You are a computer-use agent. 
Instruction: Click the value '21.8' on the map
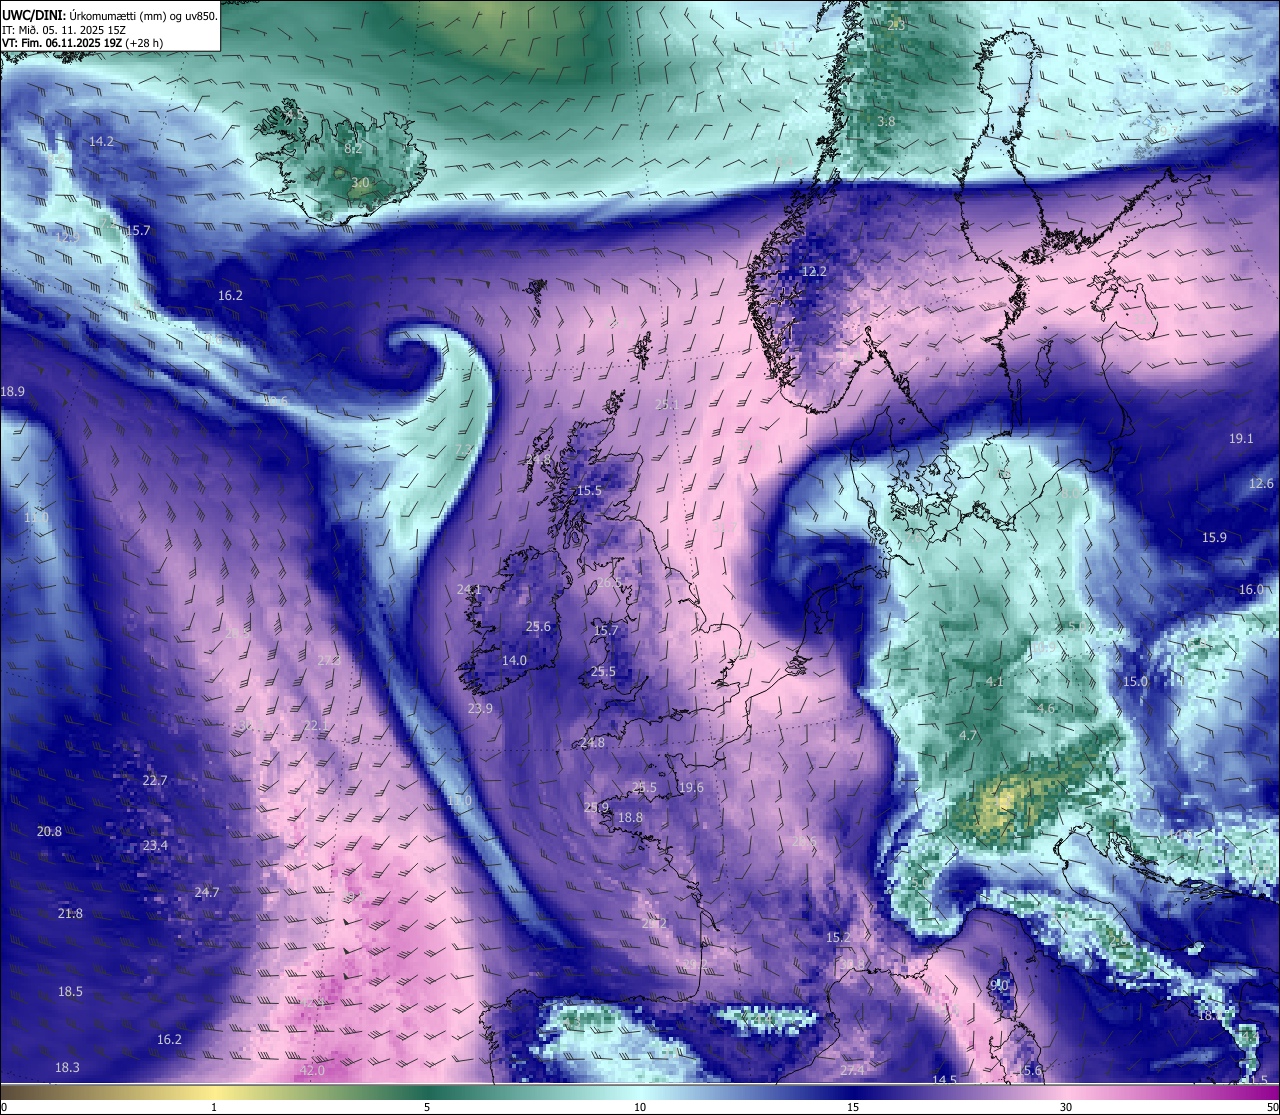pyautogui.click(x=70, y=913)
